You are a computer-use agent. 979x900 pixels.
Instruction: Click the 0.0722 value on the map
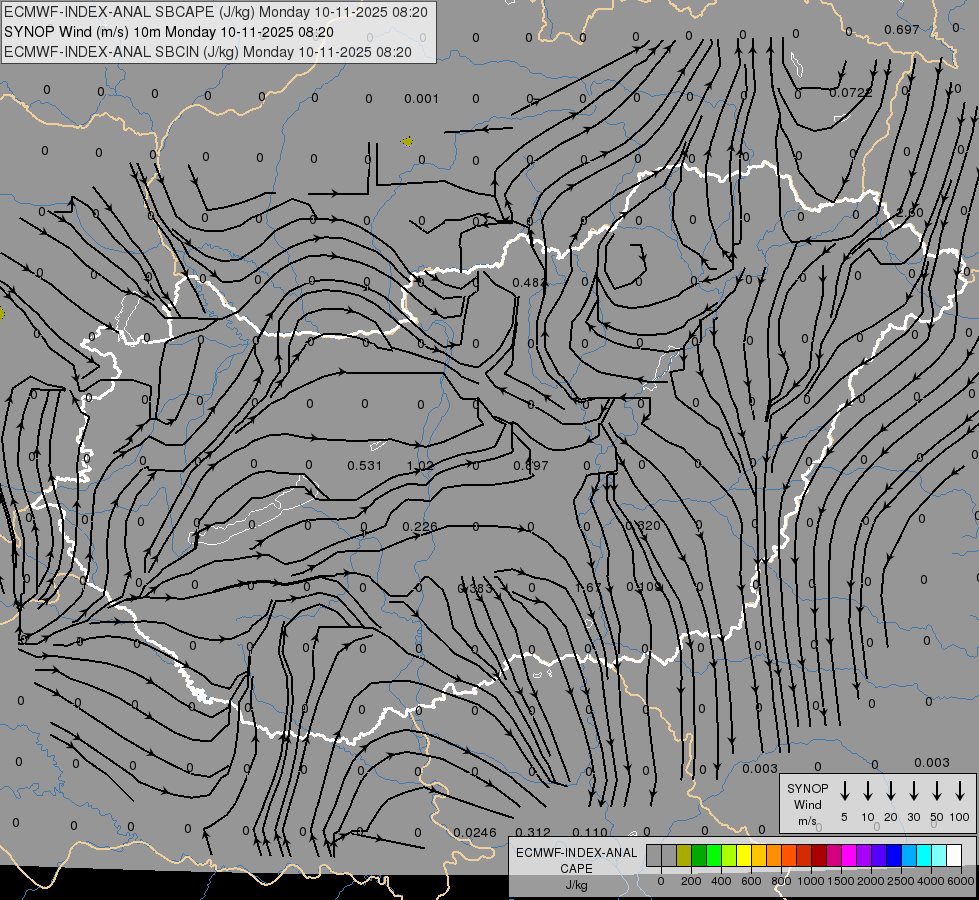coord(850,92)
